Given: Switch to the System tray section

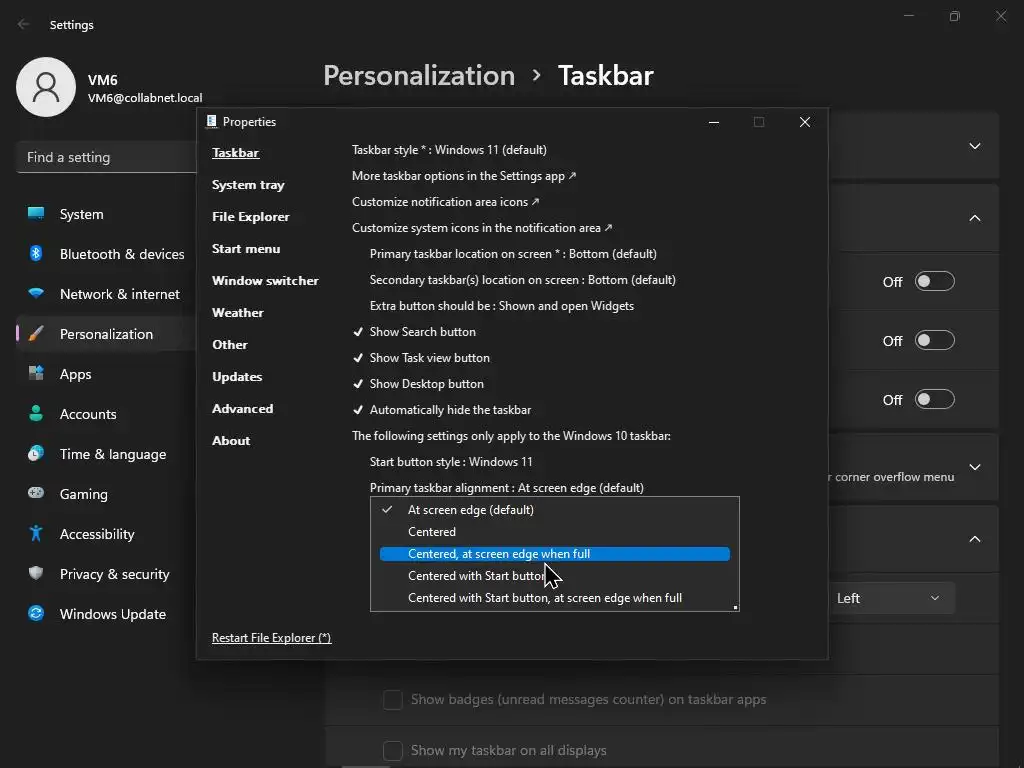Looking at the screenshot, I should tap(248, 185).
